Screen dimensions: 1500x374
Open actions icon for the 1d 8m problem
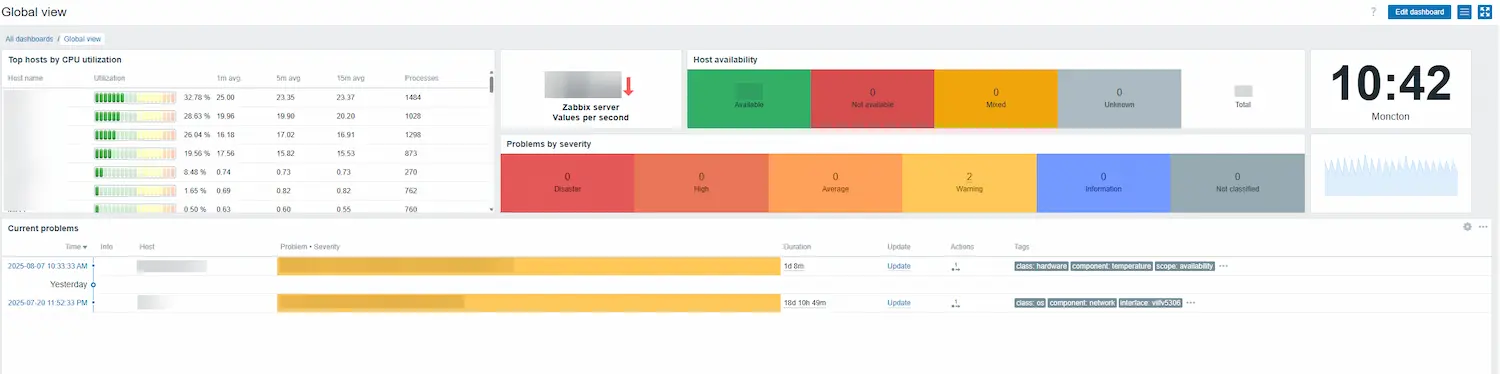pos(956,267)
